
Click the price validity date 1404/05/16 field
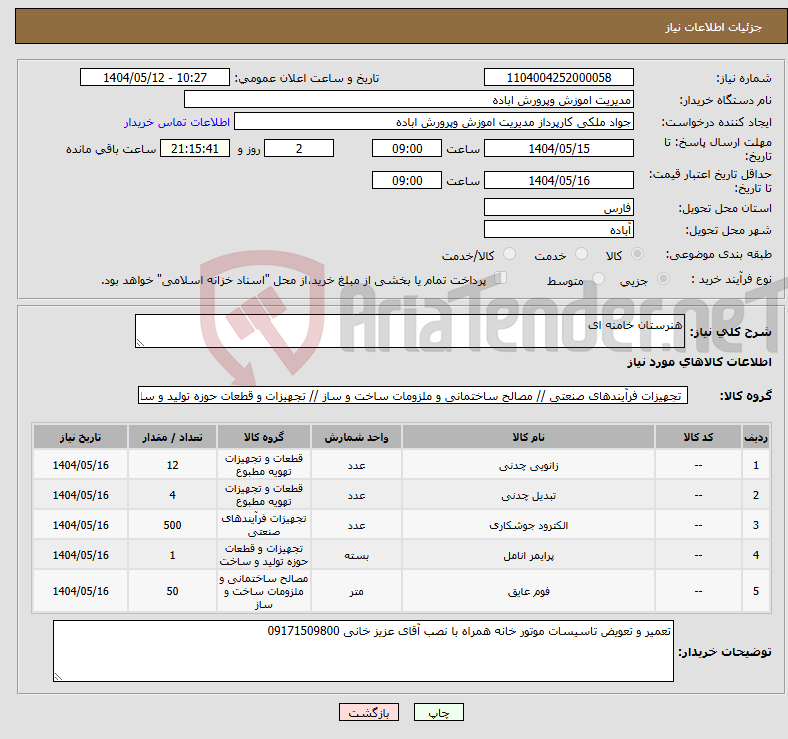click(558, 180)
